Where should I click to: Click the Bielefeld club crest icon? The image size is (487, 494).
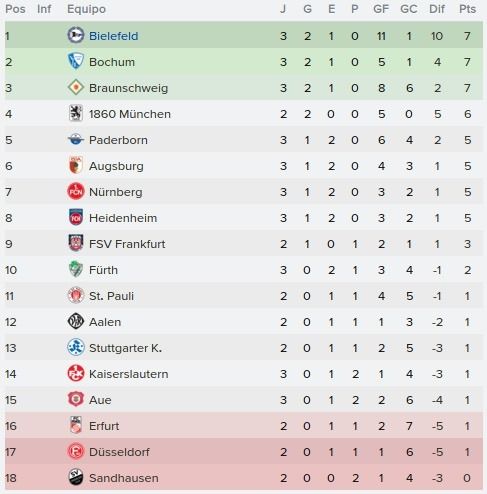(x=76, y=35)
